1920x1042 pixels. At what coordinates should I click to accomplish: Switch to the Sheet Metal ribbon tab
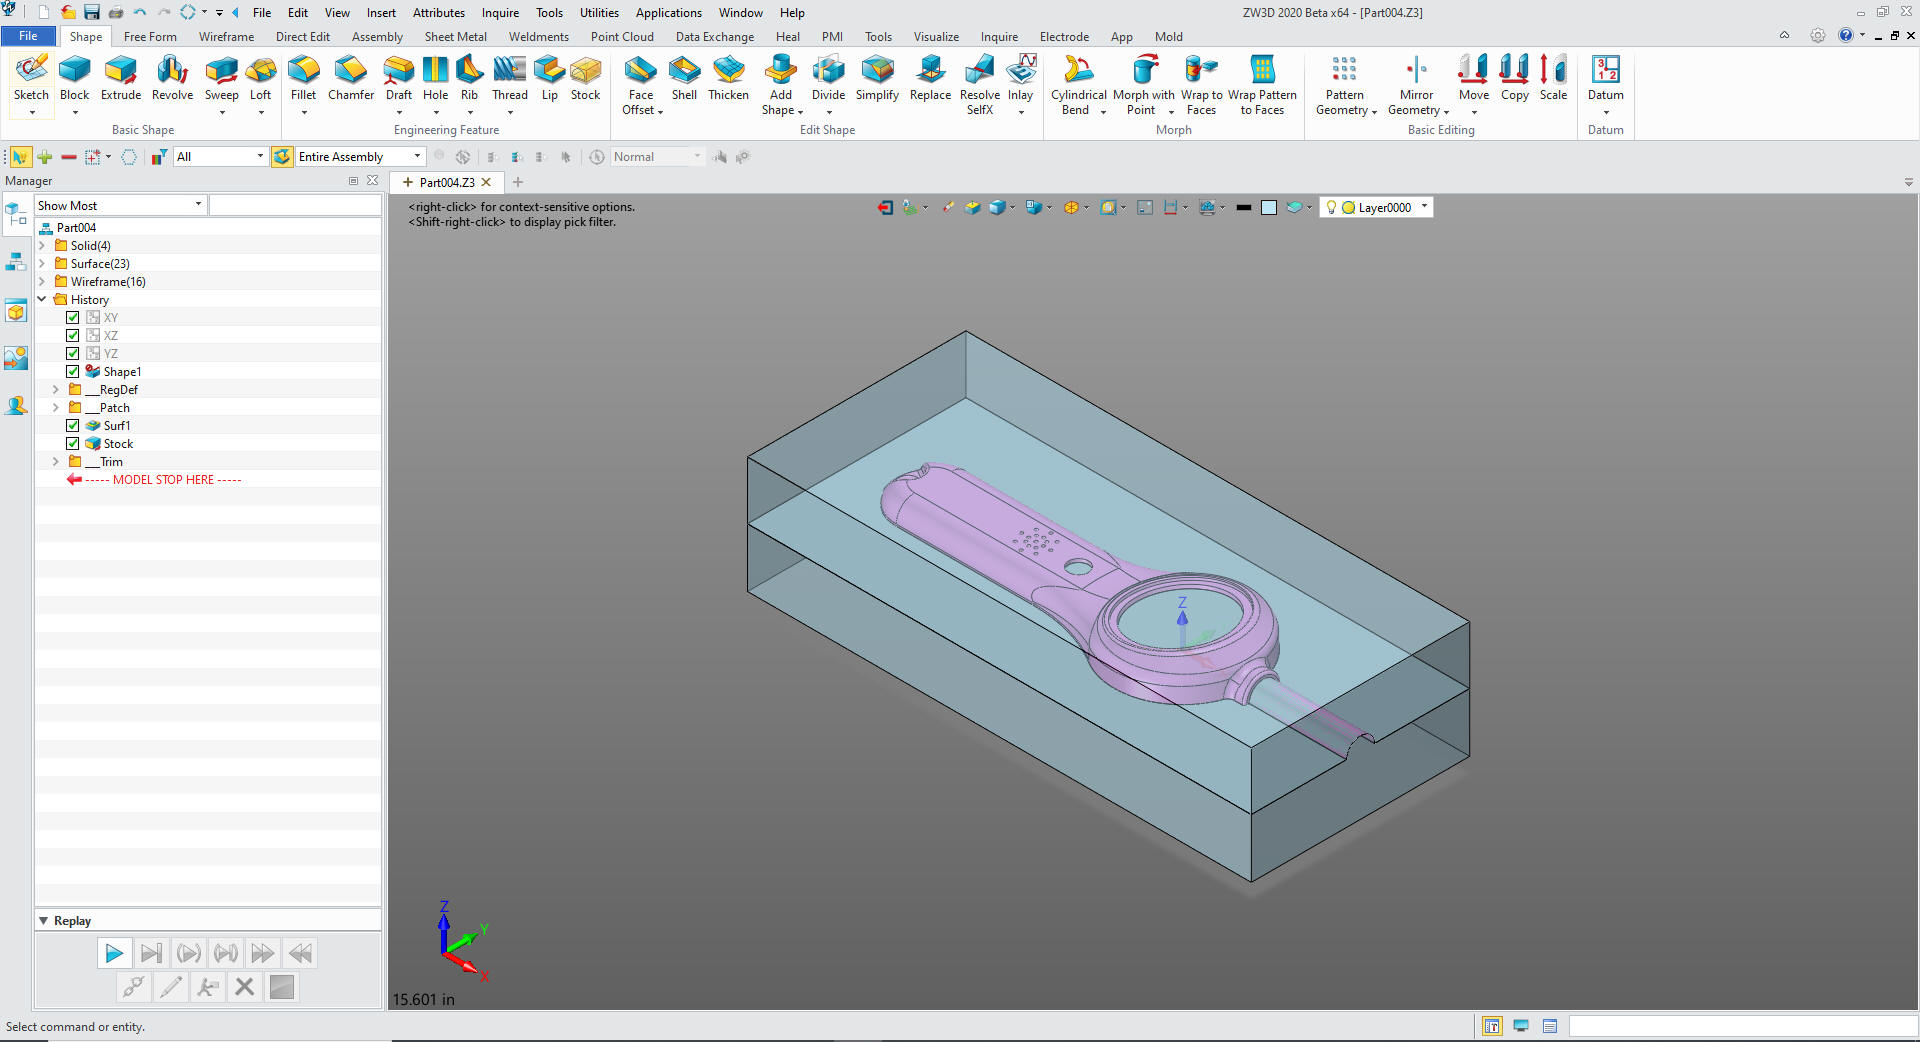455,37
